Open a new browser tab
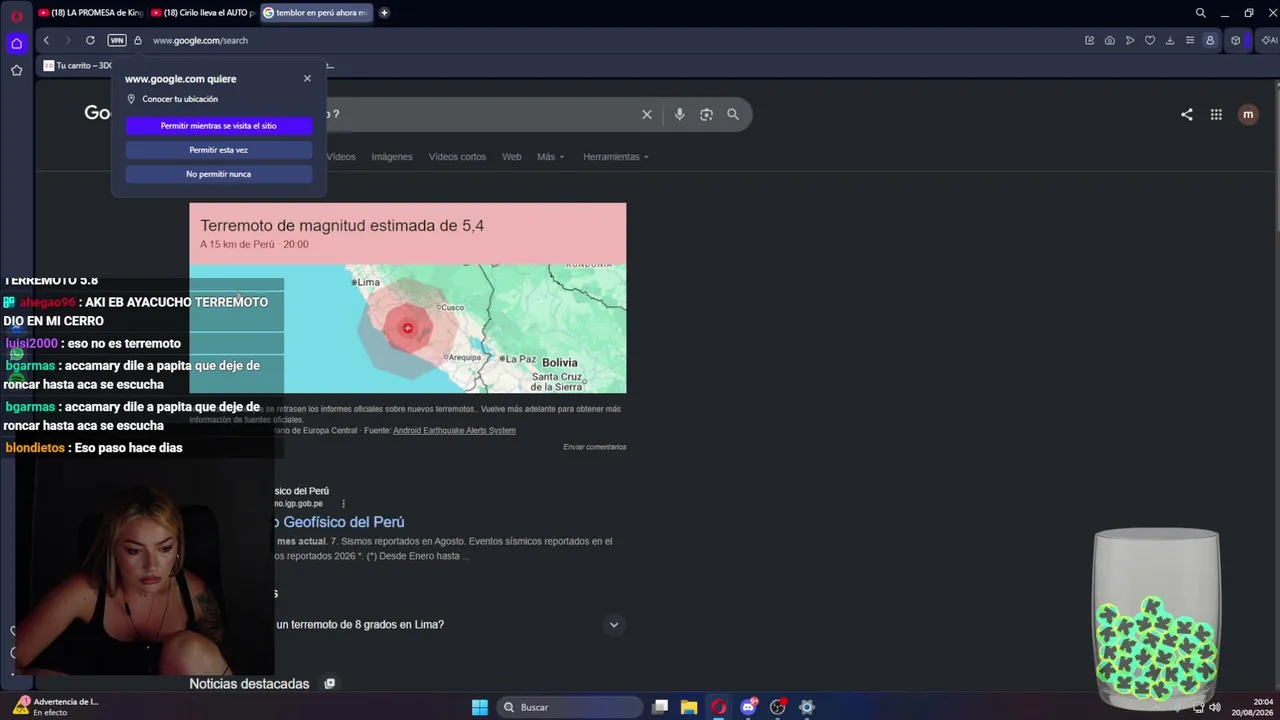The height and width of the screenshot is (720, 1280). (384, 13)
